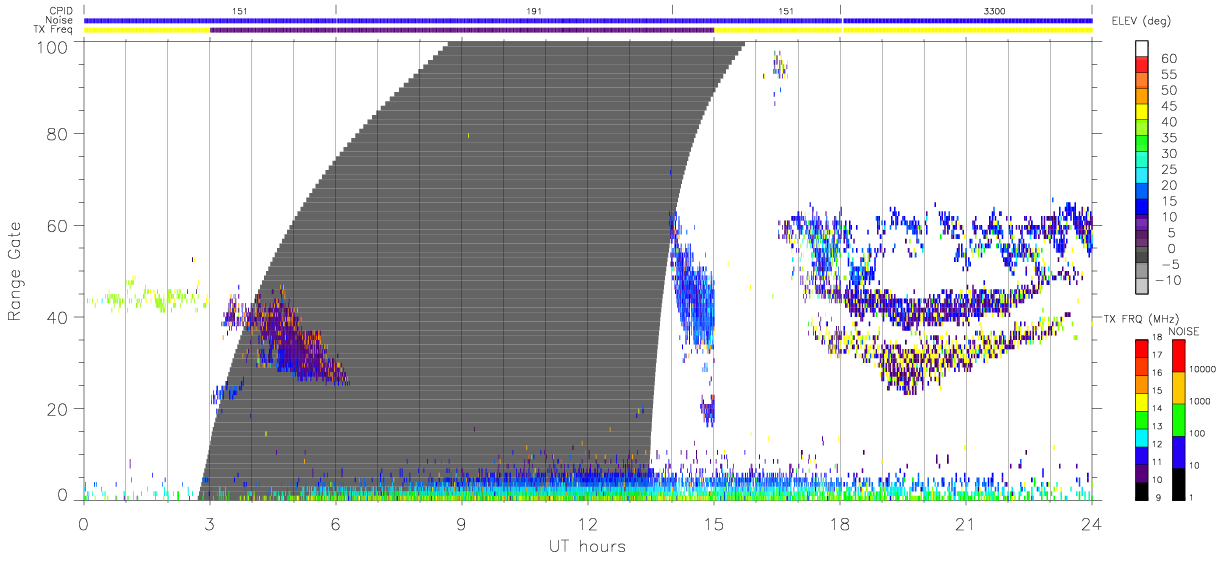The height and width of the screenshot is (567, 1228).
Task: Click the NOISE legend label '10000'
Action: coord(1201,371)
